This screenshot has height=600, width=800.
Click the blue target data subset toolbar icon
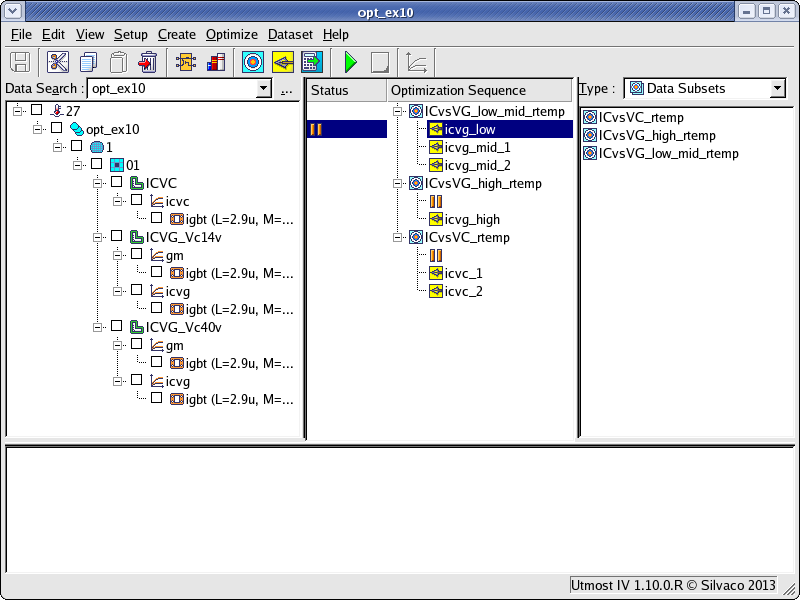(x=253, y=62)
